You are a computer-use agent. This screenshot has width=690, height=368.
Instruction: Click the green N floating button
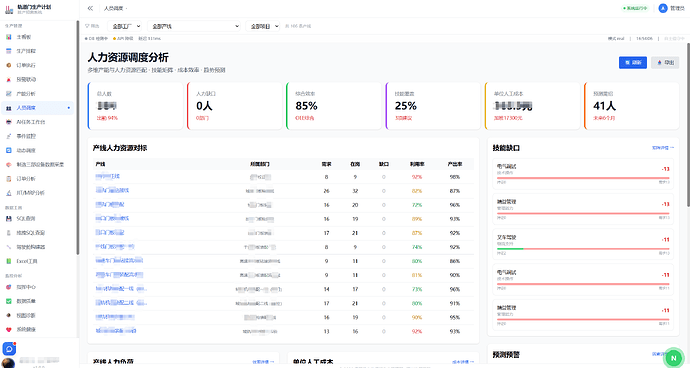coord(673,358)
